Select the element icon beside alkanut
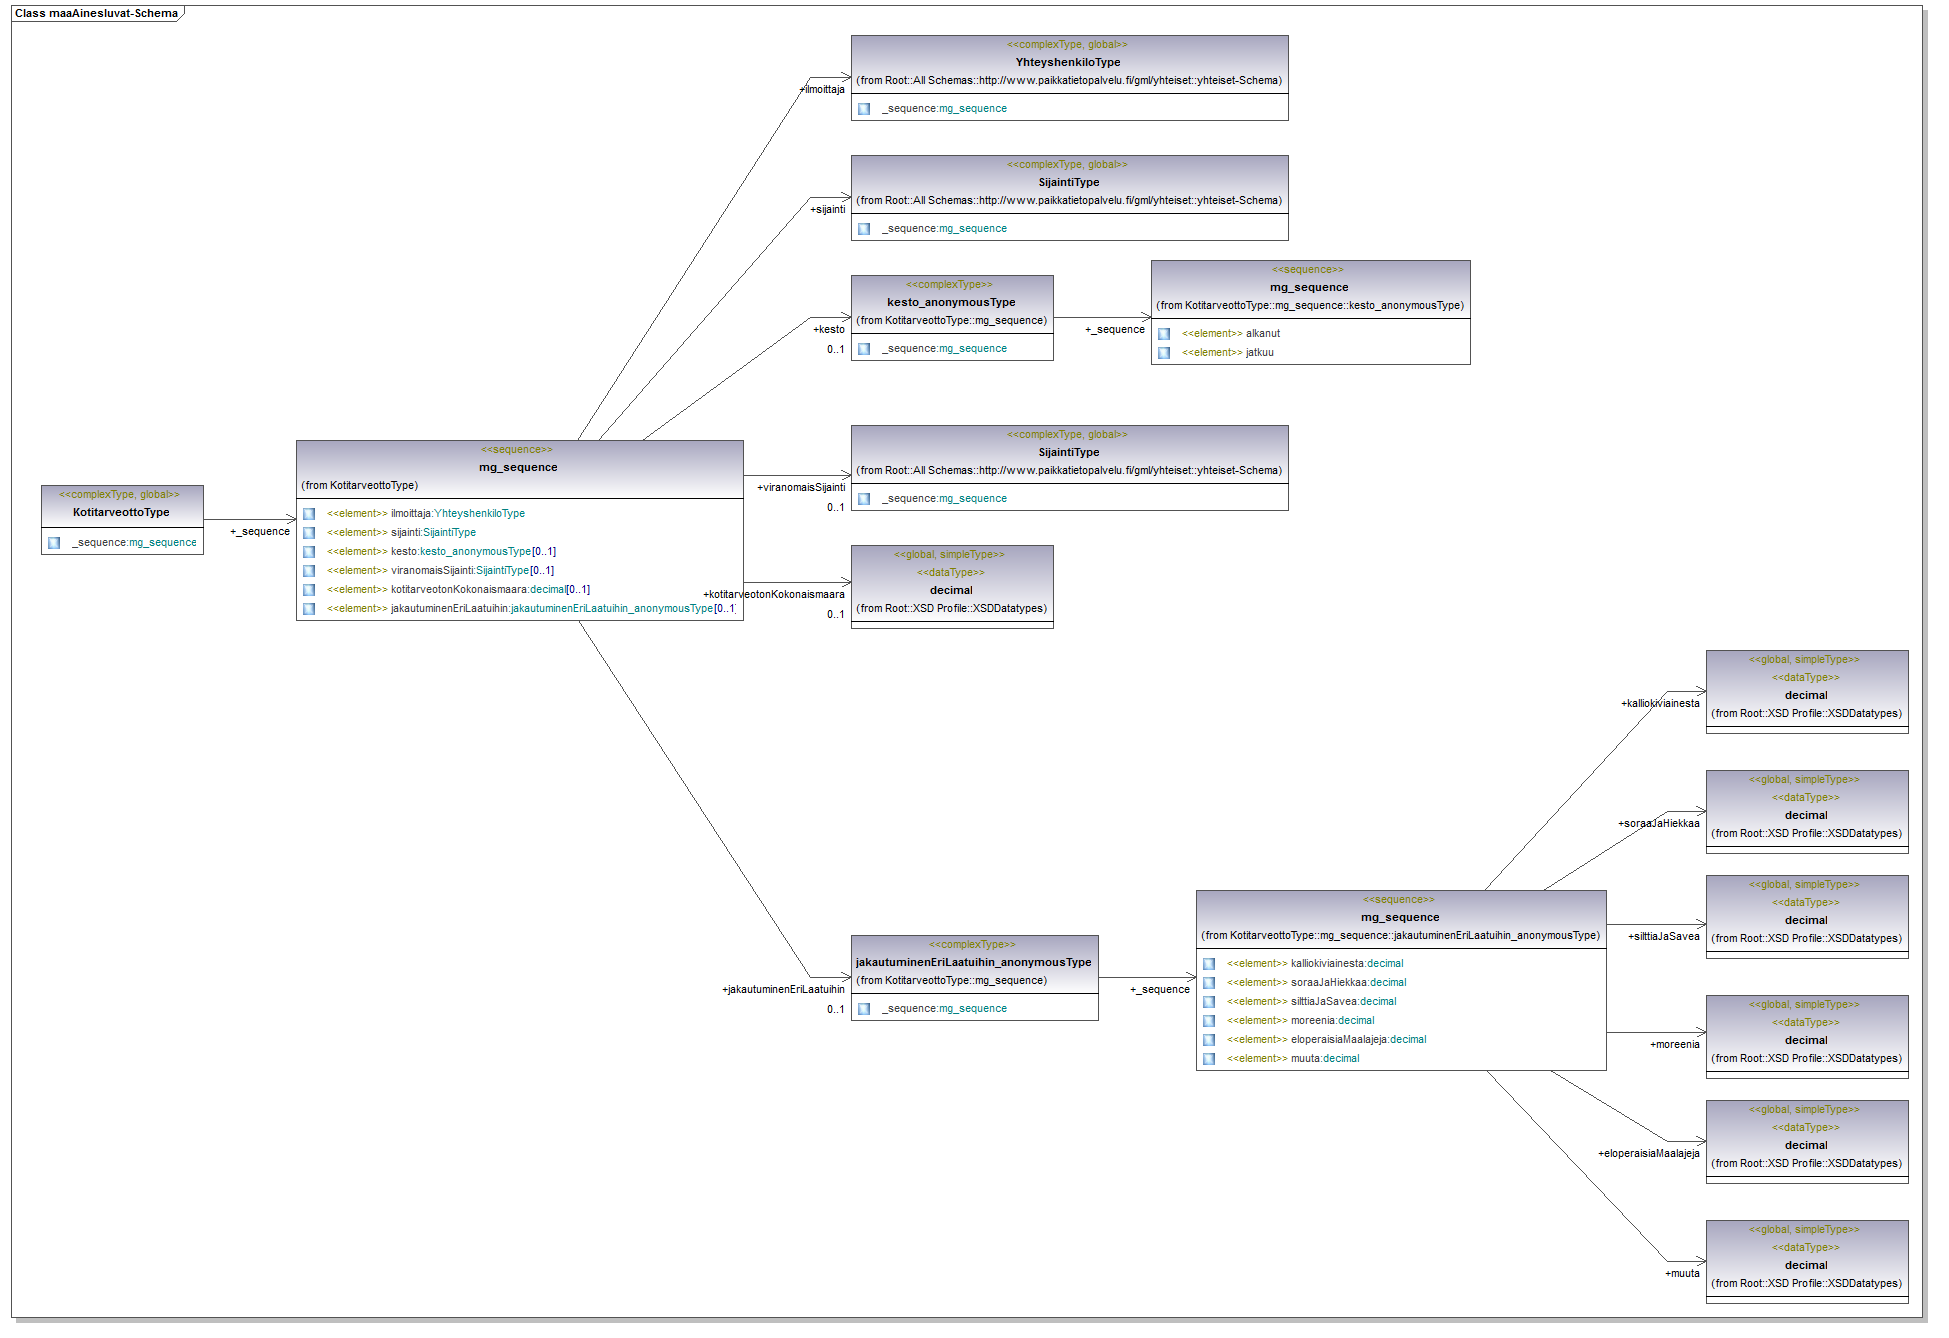Viewport: 1949px width, 1338px height. point(1164,334)
